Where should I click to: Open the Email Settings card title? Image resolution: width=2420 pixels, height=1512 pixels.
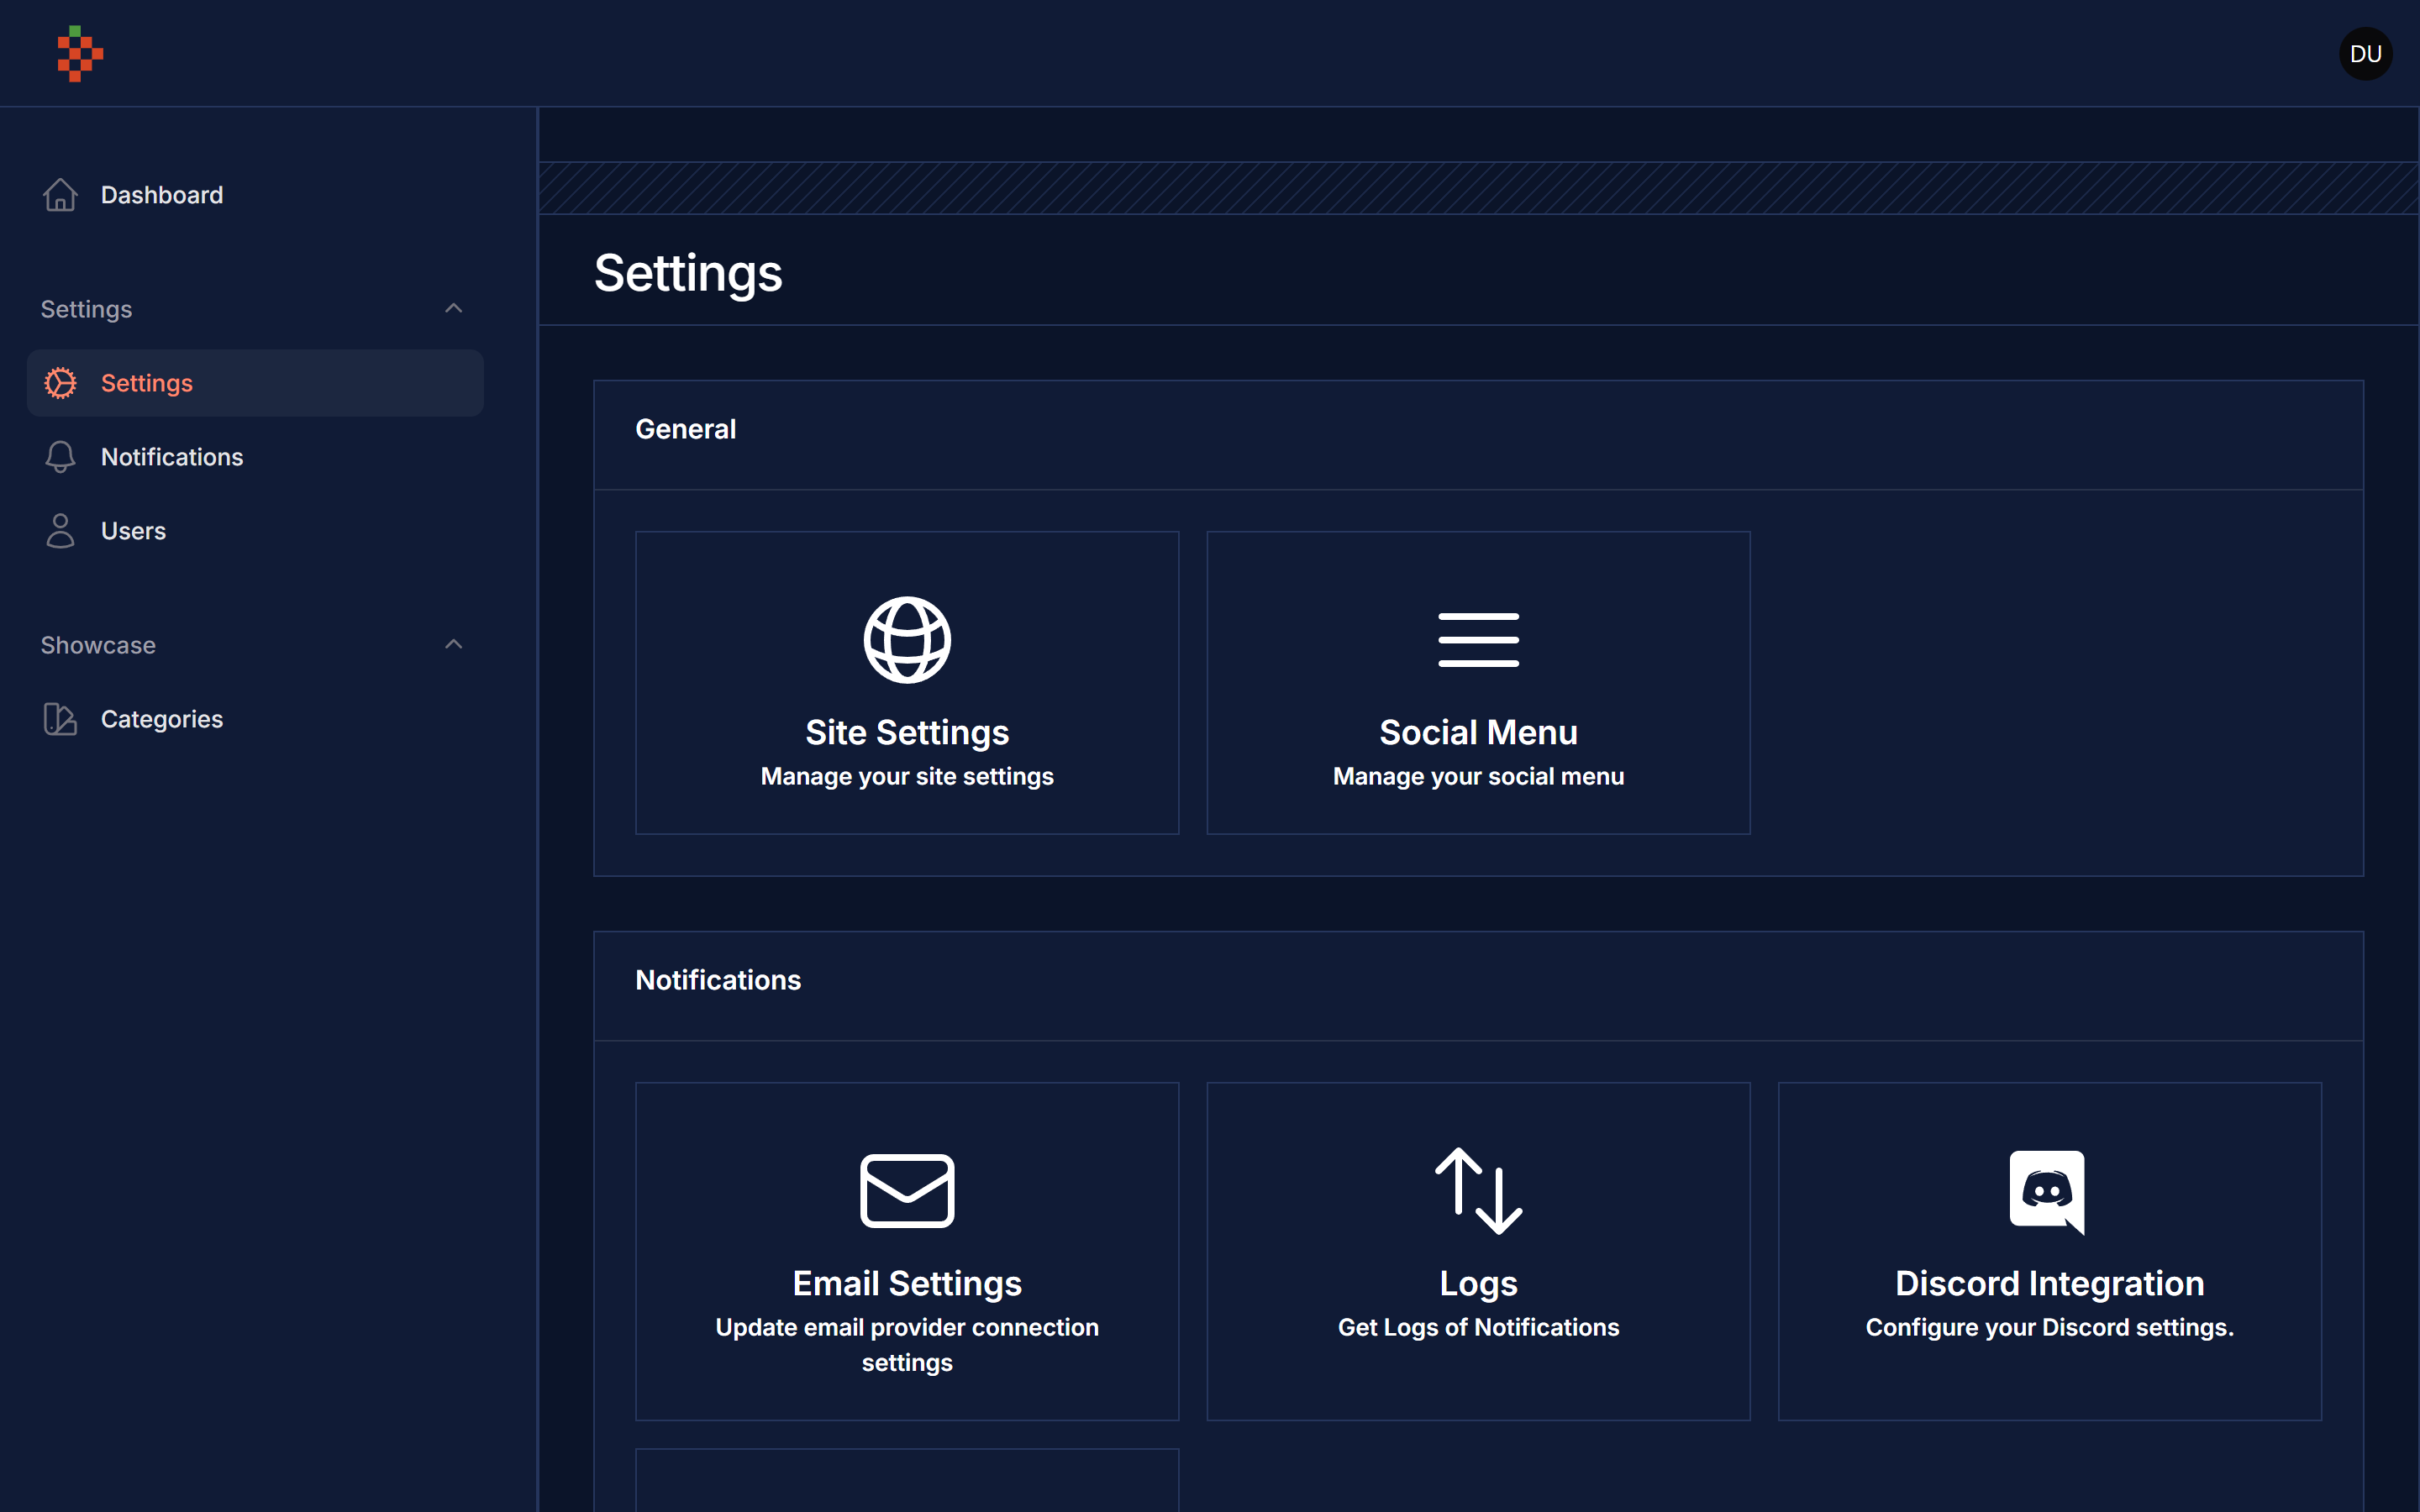[x=907, y=1284]
